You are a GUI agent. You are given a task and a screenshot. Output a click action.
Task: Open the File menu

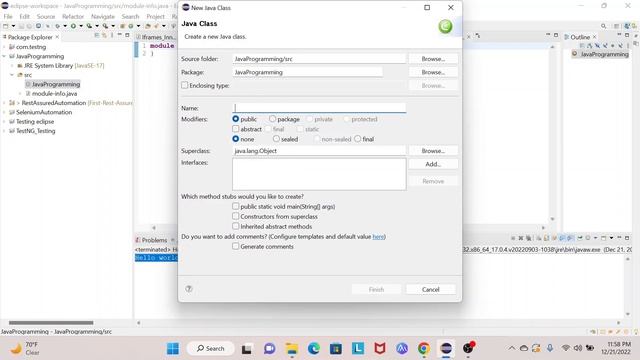8,16
